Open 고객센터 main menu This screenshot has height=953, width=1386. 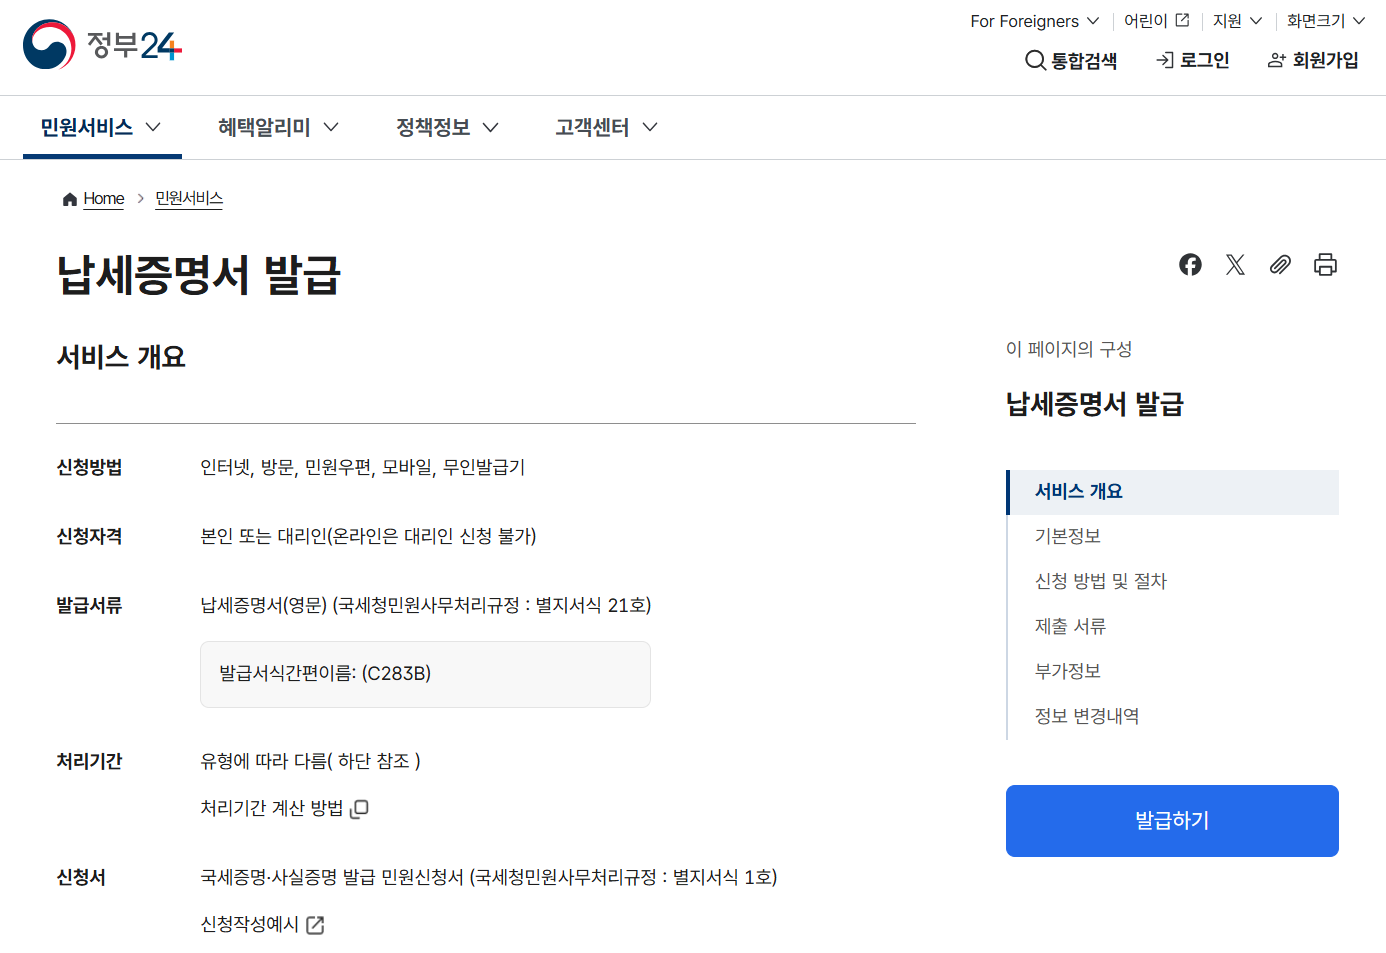[x=607, y=127]
